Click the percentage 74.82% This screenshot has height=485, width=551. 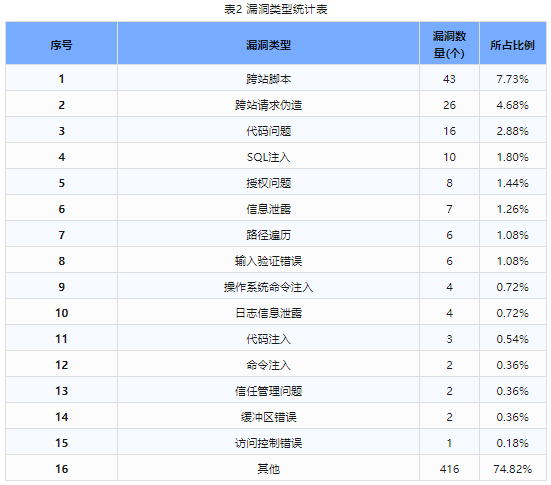pos(512,469)
